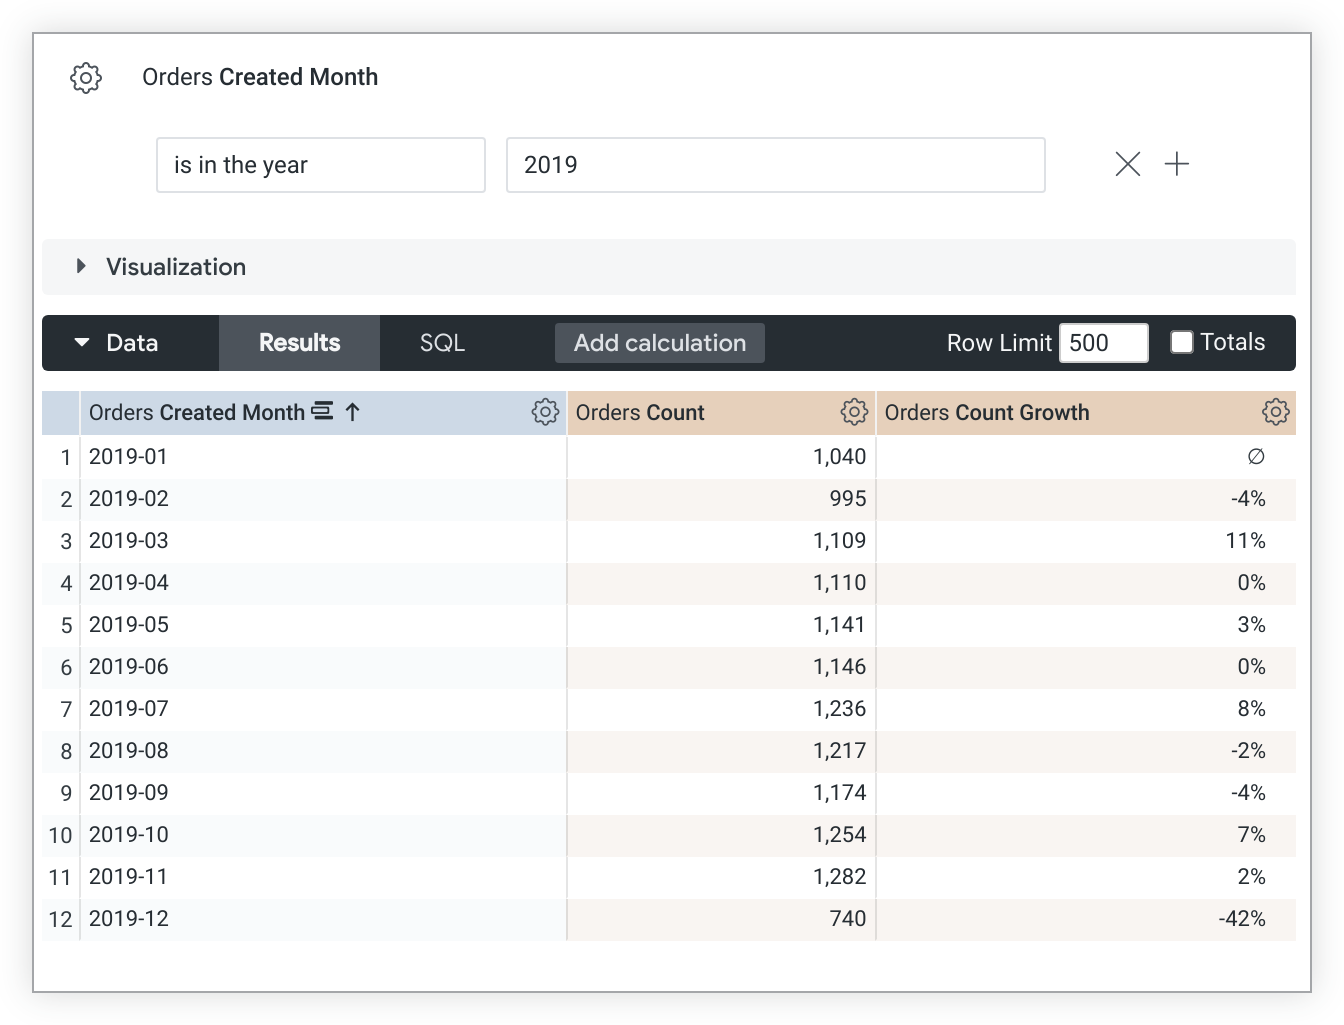Image resolution: width=1344 pixels, height=1025 pixels.
Task: Click the Row Limit input field
Action: pyautogui.click(x=1103, y=343)
